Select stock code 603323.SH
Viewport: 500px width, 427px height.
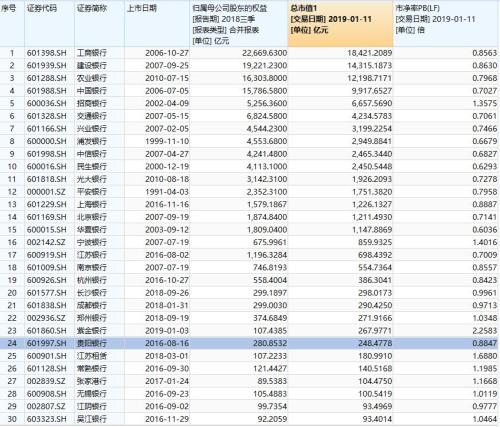tap(47, 419)
